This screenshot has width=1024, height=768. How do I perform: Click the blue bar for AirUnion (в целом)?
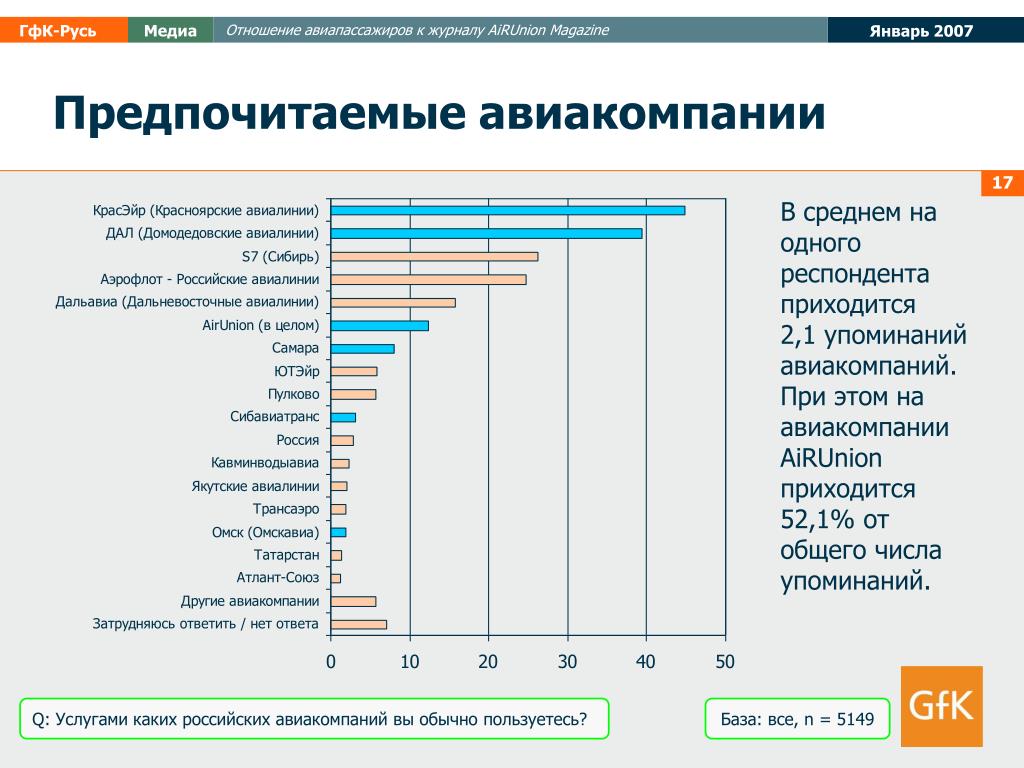[379, 325]
